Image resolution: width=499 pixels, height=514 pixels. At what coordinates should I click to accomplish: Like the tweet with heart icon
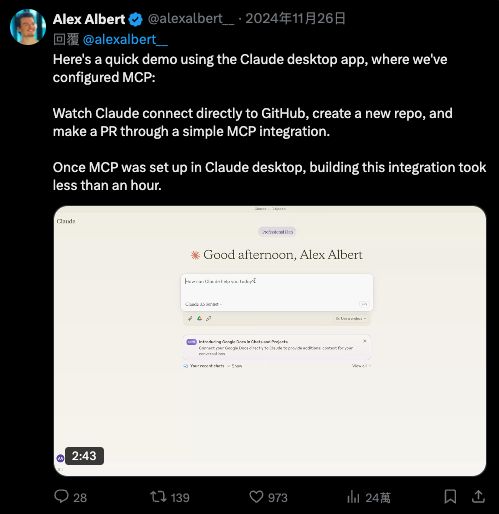pos(256,497)
